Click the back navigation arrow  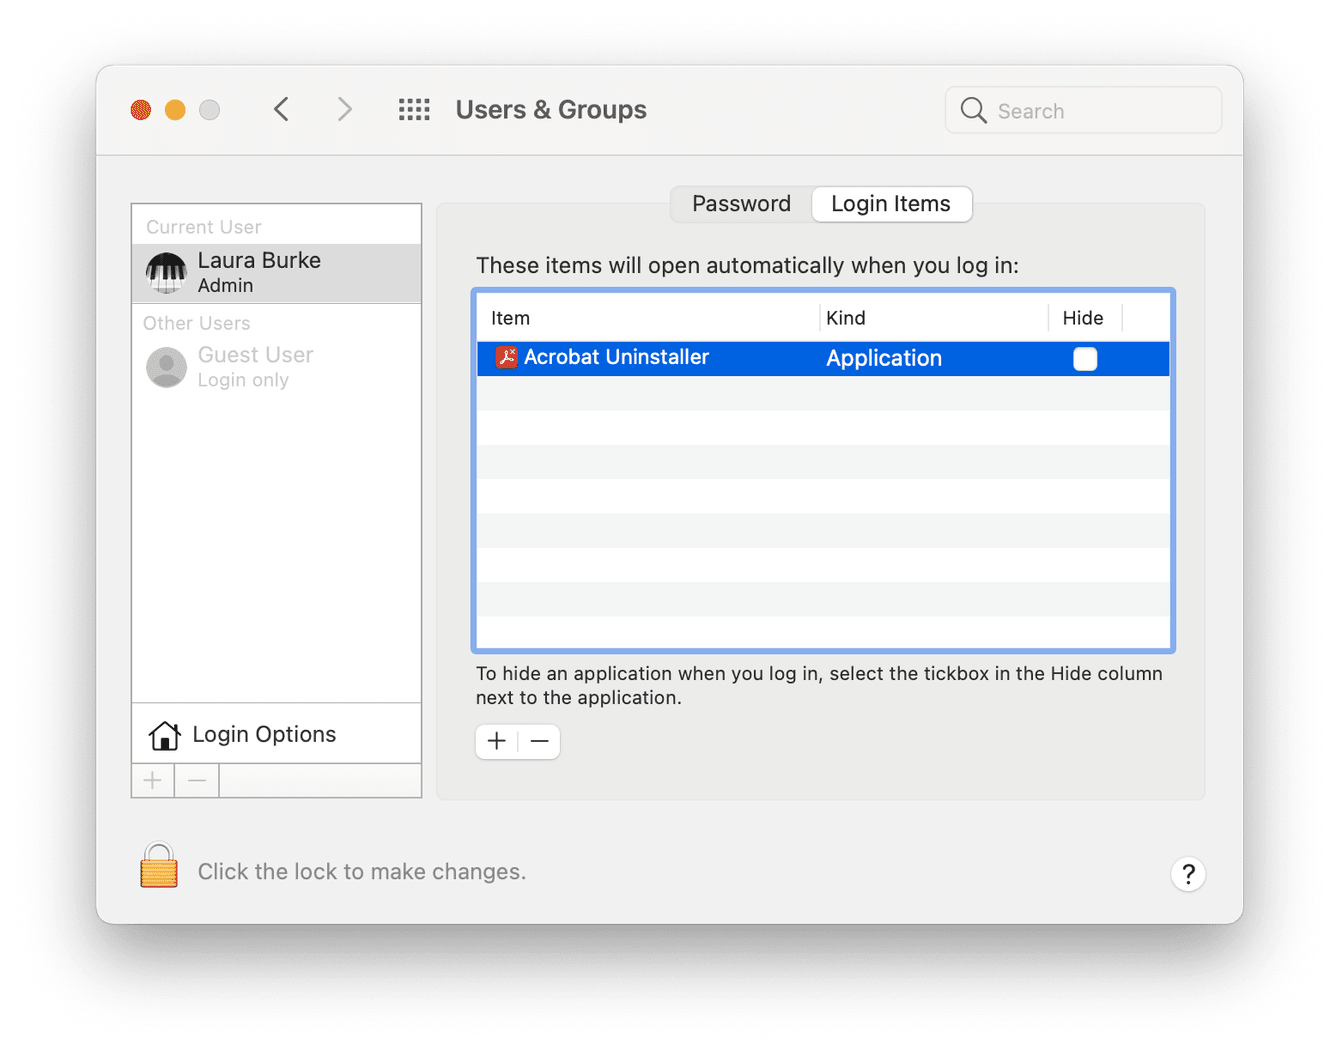pyautogui.click(x=281, y=110)
